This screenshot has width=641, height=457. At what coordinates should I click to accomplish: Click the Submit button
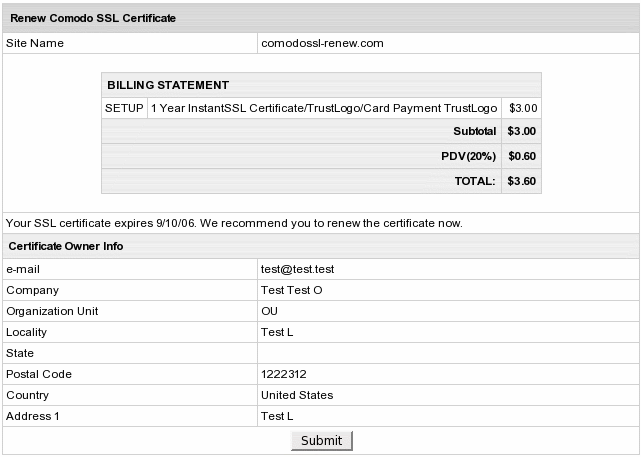(321, 440)
